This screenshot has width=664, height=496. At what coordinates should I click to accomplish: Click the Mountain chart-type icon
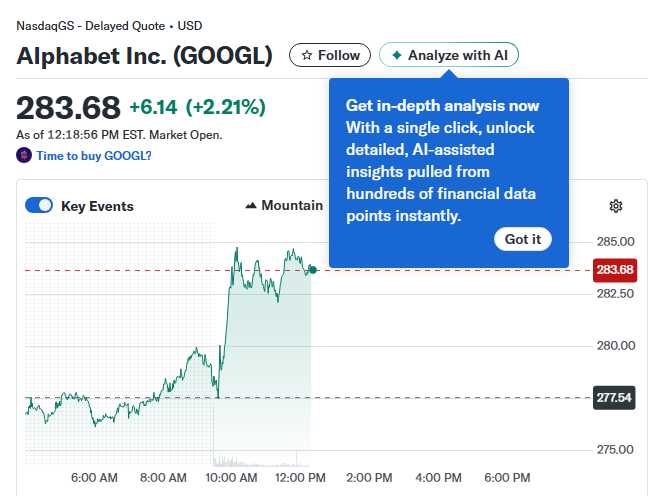click(x=251, y=206)
